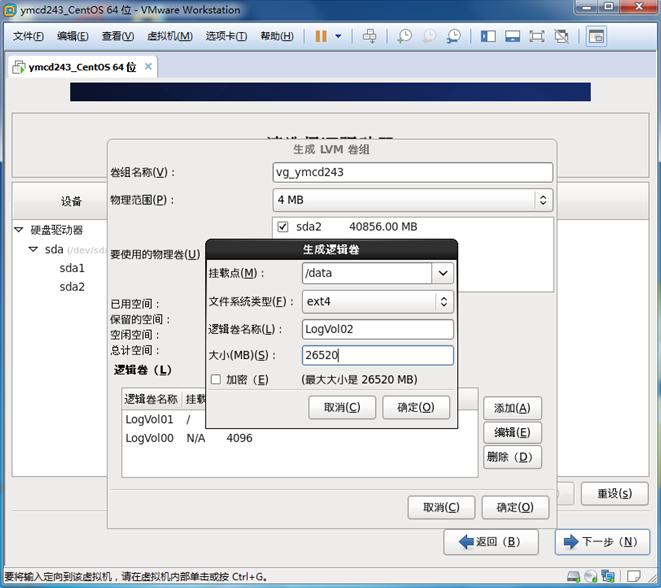The height and width of the screenshot is (588, 661).
Task: Open the 虚拟机(M) menu
Action: [169, 36]
